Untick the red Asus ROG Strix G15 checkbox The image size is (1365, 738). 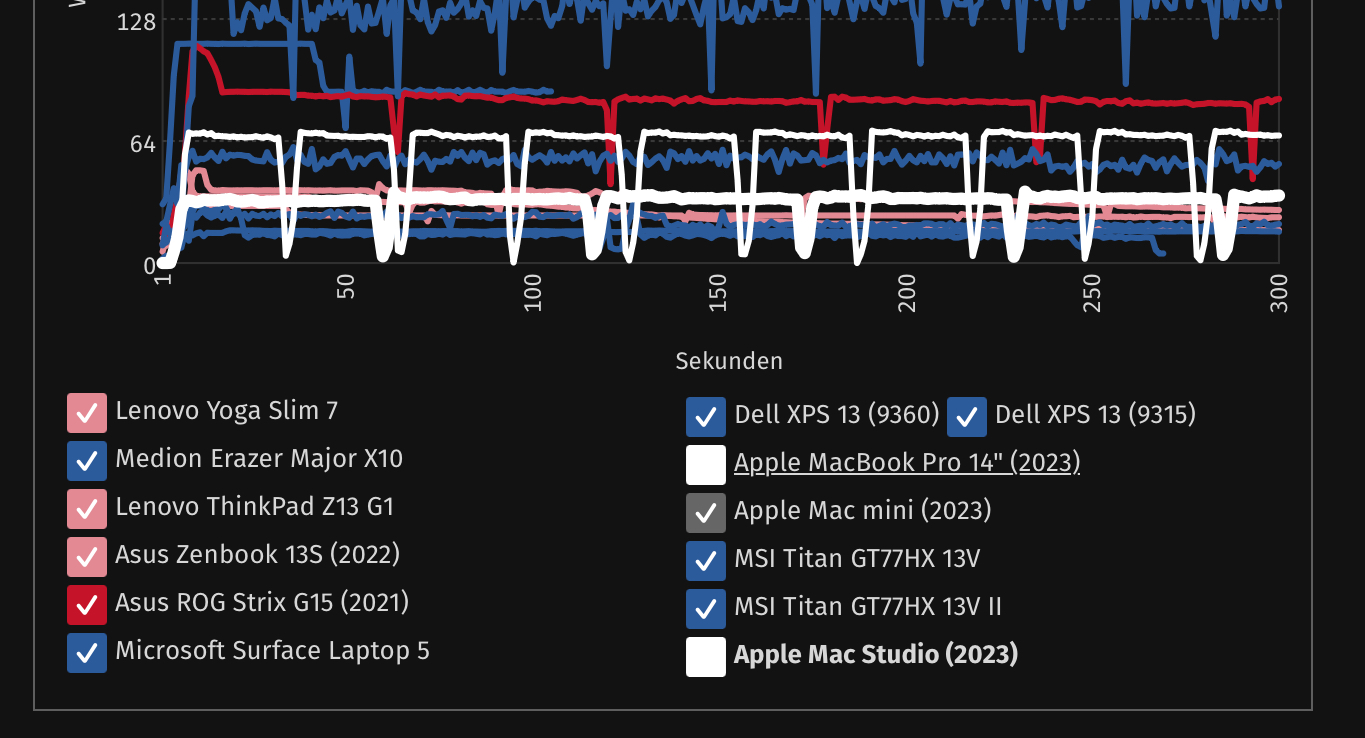(87, 605)
